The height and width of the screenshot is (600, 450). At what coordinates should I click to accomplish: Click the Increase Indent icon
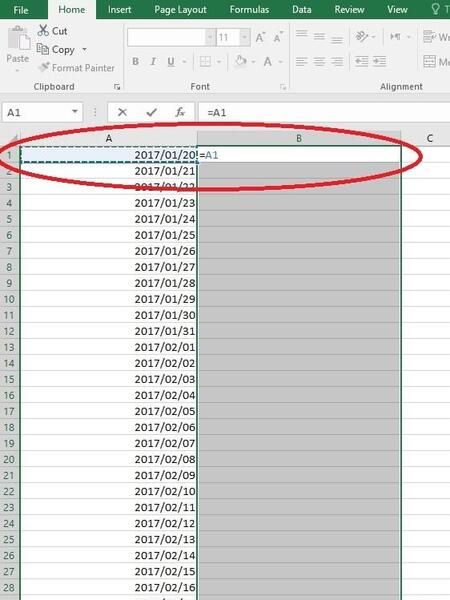pos(380,61)
